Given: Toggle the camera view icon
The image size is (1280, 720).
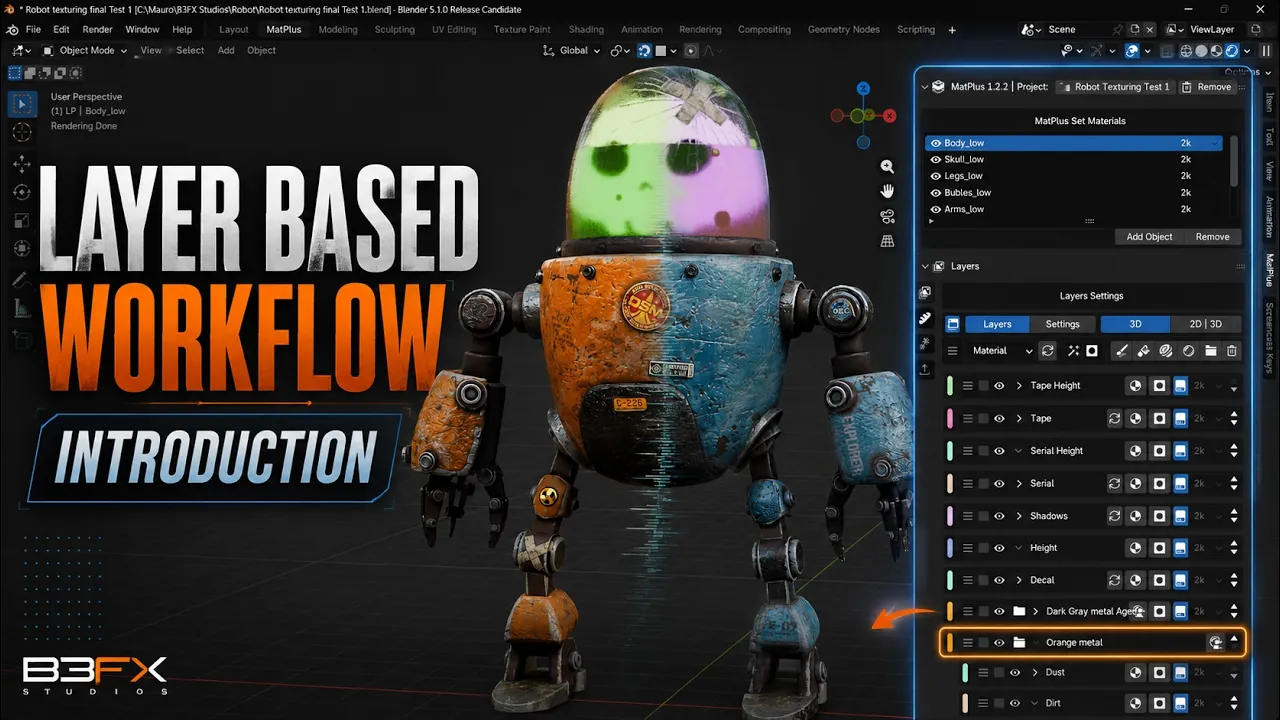Looking at the screenshot, I should pyautogui.click(x=887, y=216).
